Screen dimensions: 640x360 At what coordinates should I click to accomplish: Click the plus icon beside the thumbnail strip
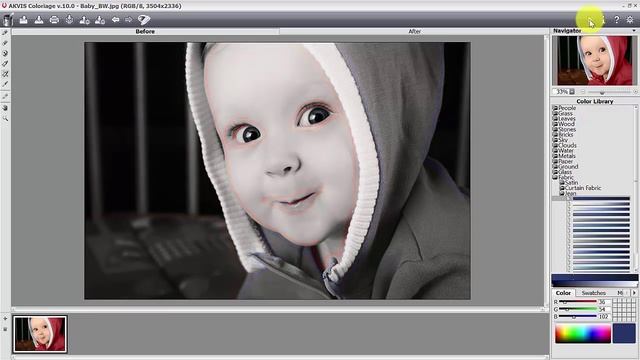pos(5,318)
